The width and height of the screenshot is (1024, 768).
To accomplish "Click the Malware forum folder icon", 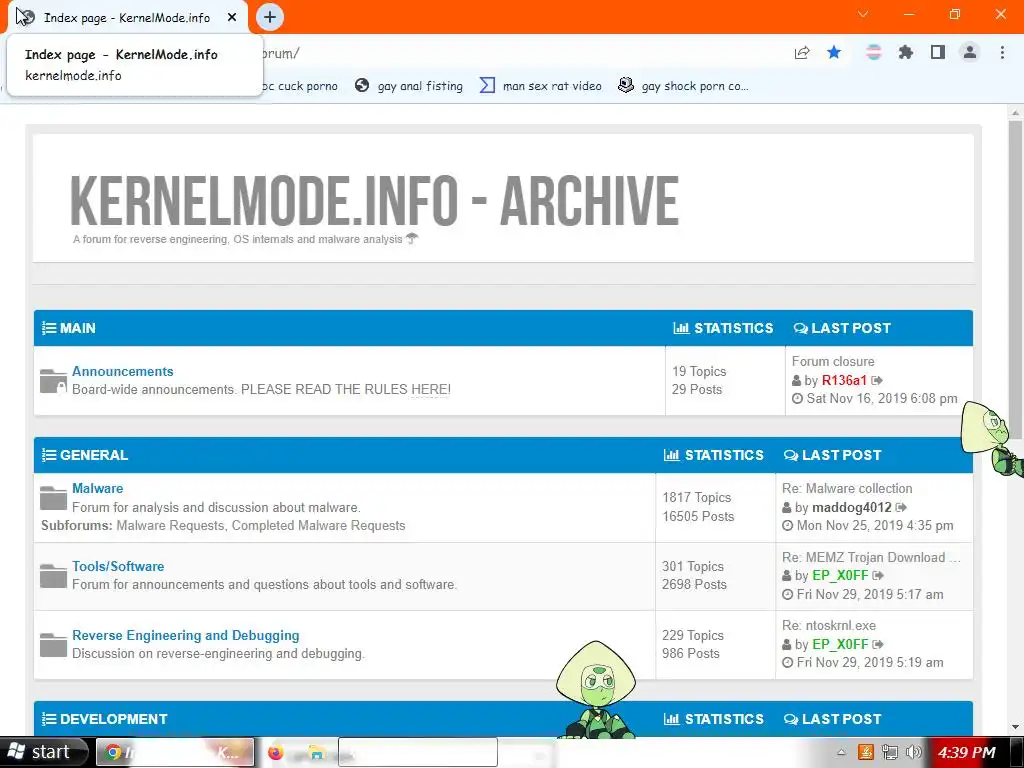I will 53,498.
